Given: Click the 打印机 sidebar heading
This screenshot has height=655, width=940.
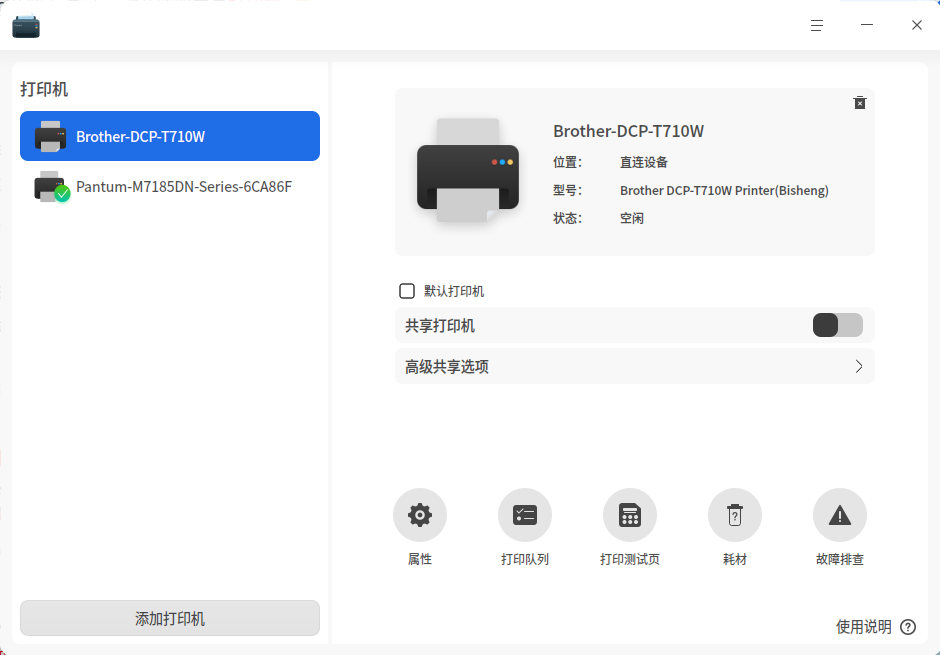Looking at the screenshot, I should [x=44, y=89].
